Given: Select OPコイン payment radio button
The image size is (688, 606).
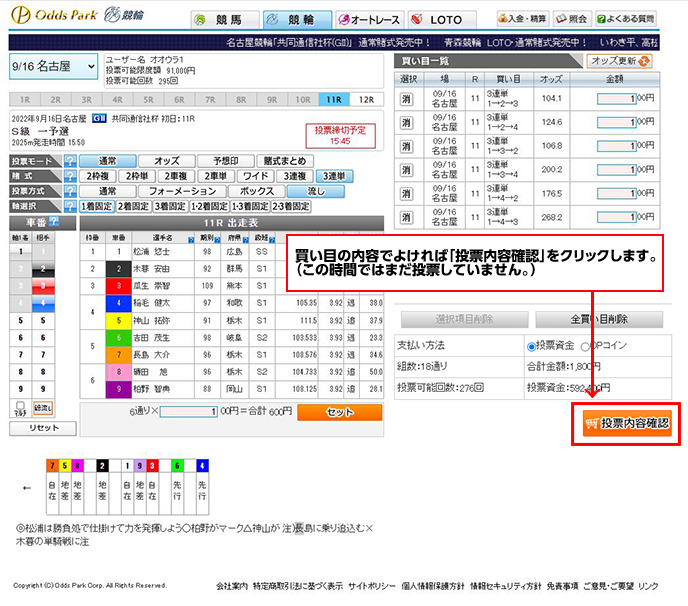Looking at the screenshot, I should click(584, 347).
